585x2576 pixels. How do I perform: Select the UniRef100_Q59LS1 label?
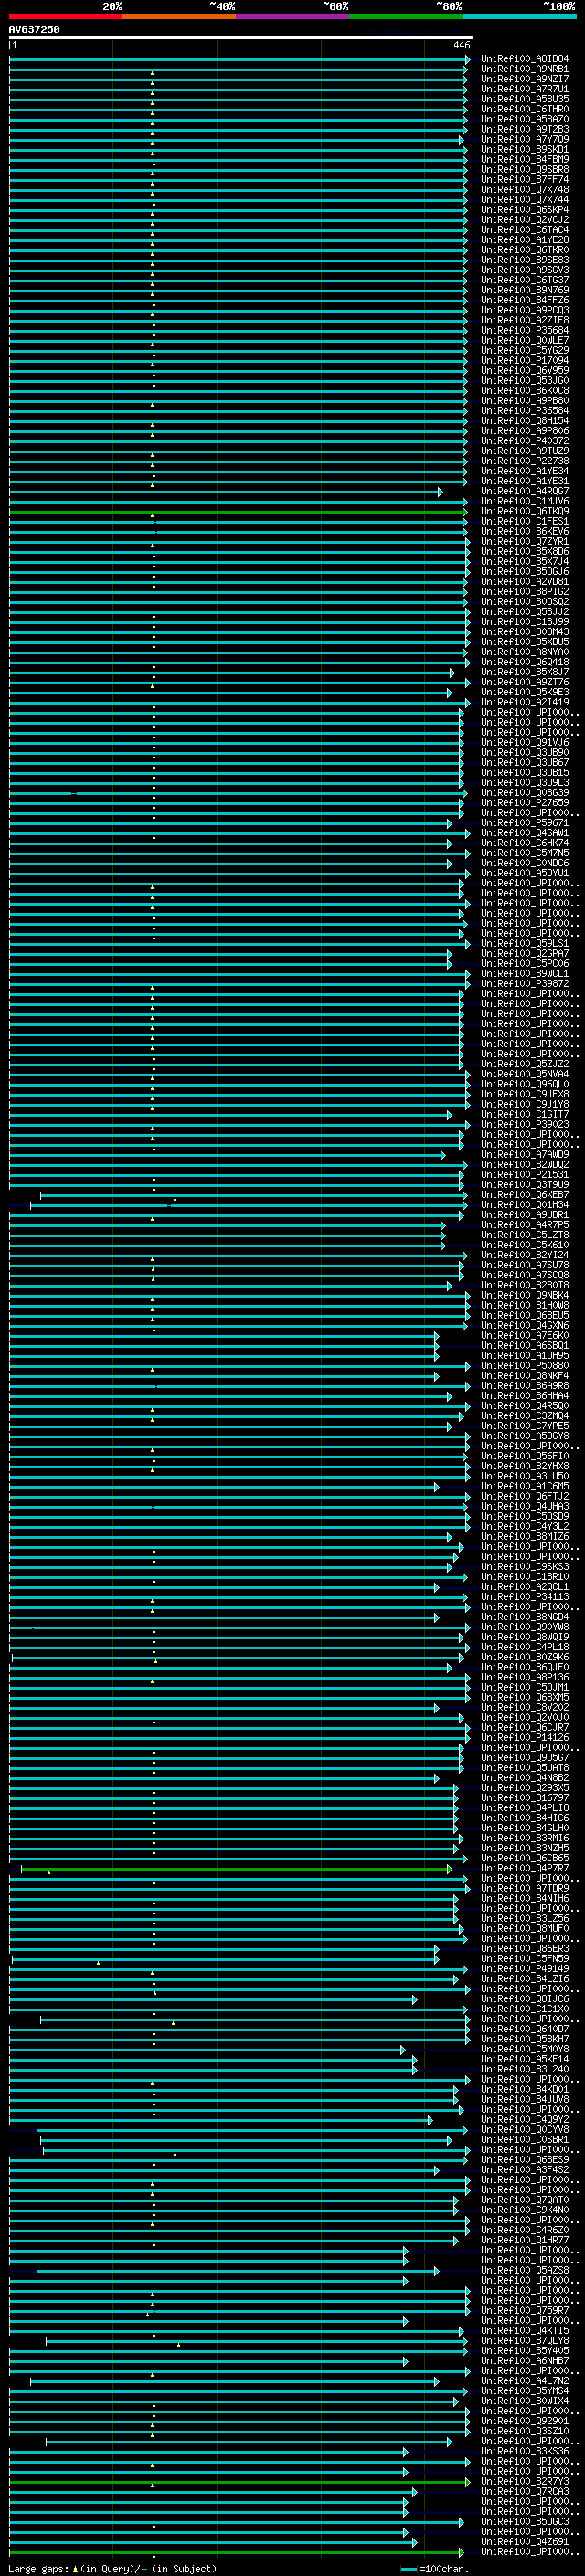coord(524,944)
